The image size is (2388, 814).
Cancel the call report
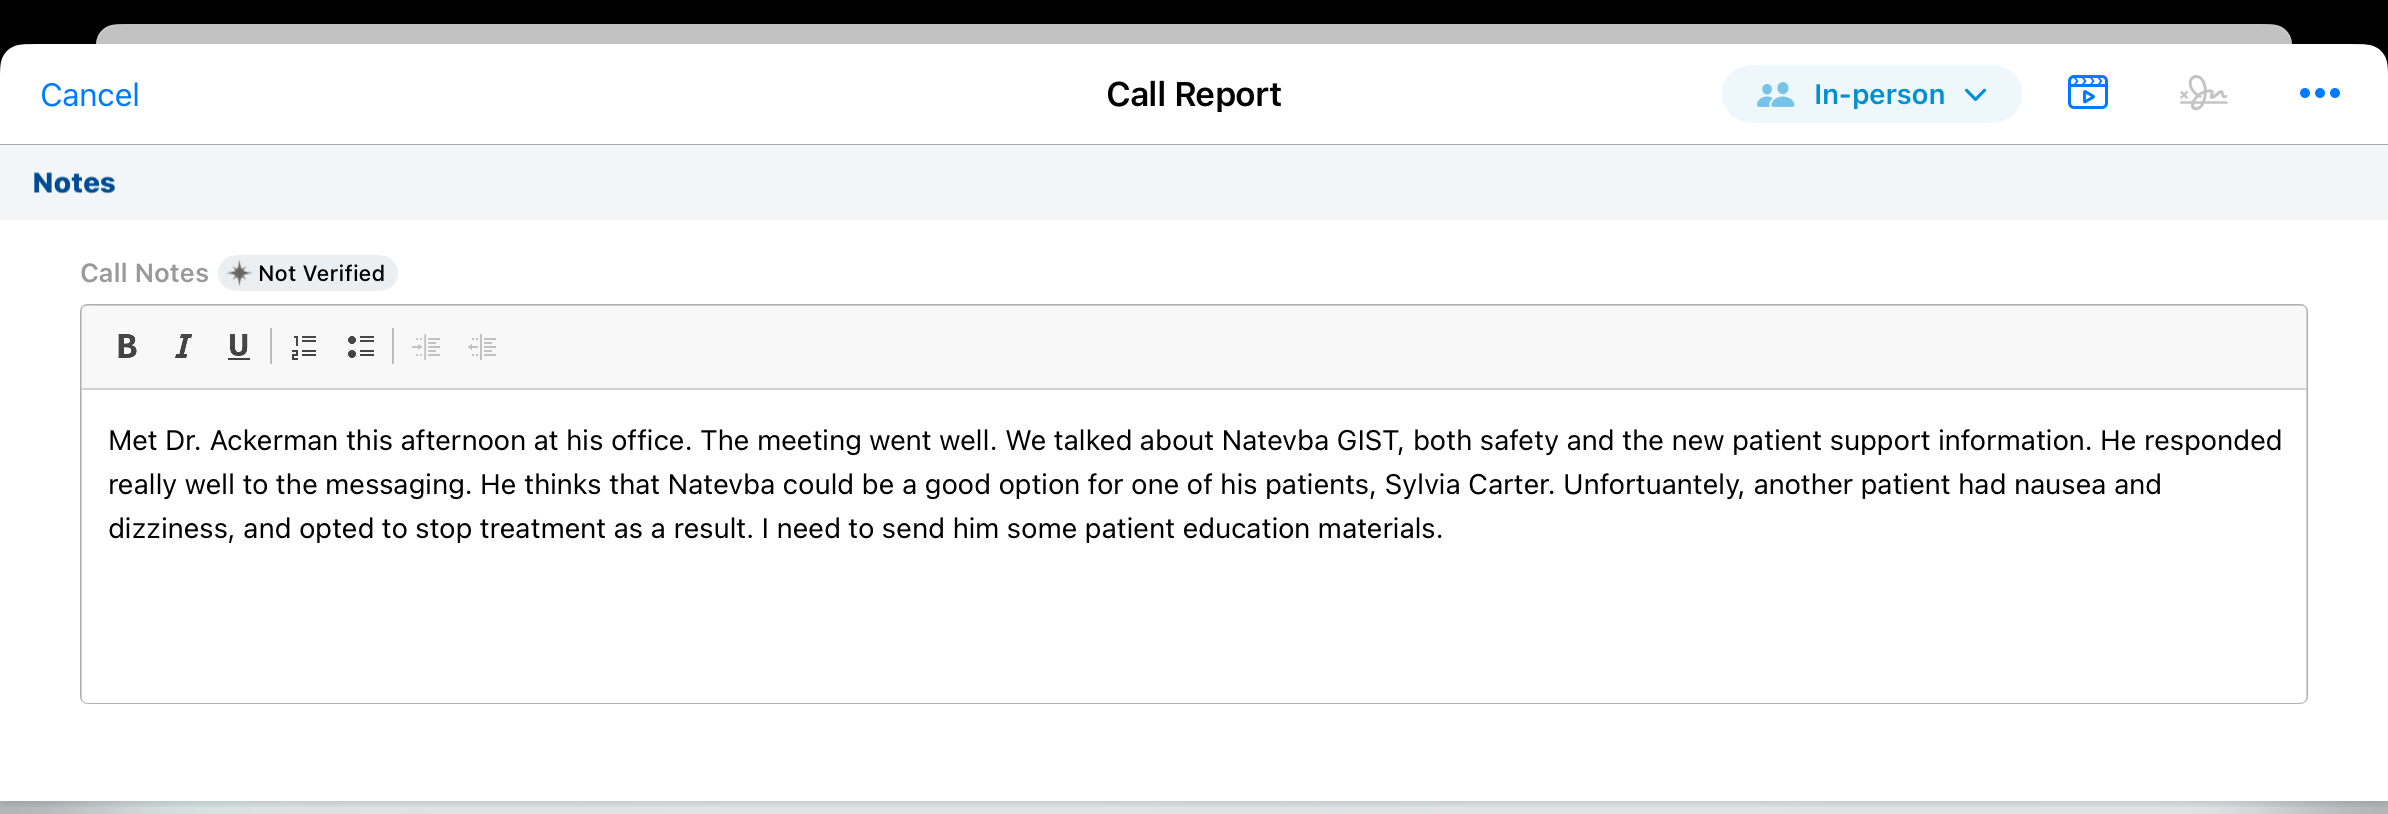[89, 95]
